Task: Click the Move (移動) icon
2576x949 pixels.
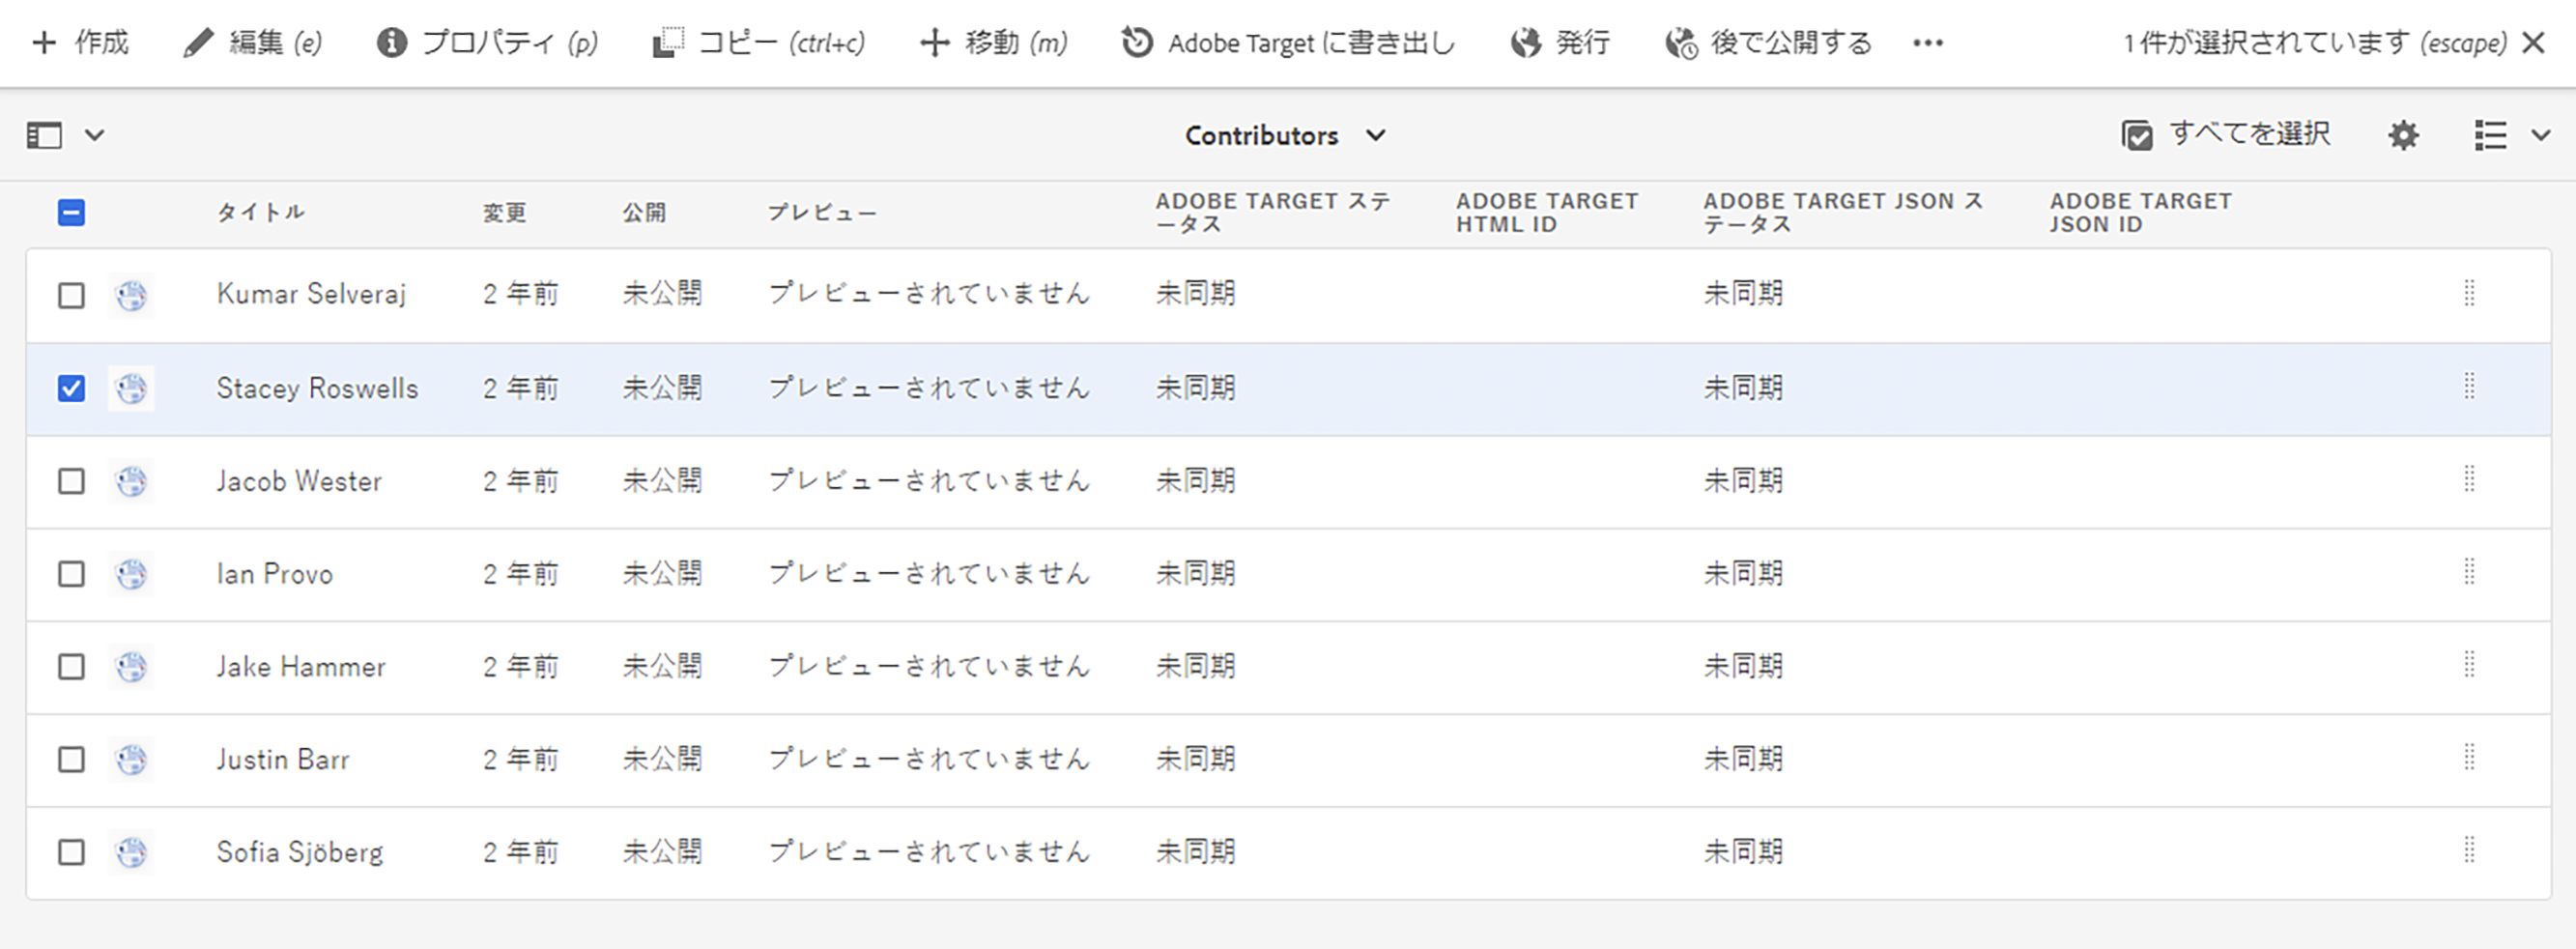Action: pos(934,43)
